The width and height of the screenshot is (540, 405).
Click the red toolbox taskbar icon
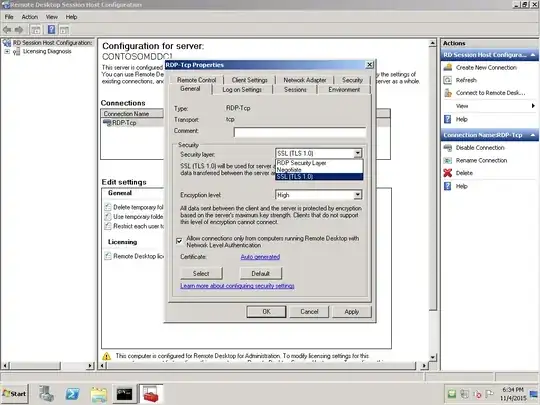(x=151, y=394)
